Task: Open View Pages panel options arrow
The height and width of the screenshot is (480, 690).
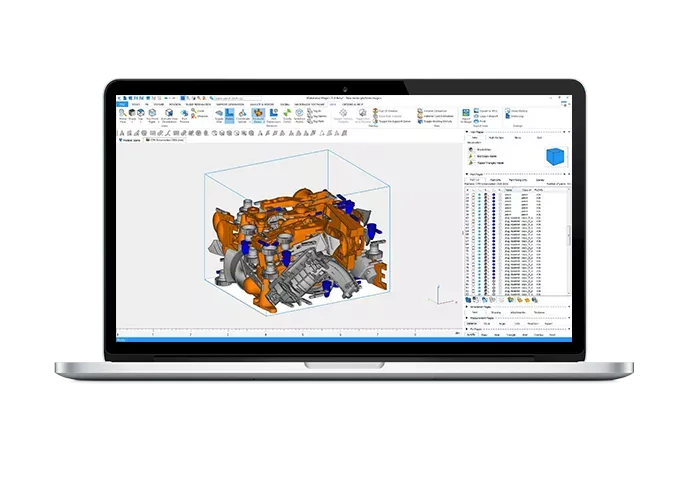Action: pos(569,132)
